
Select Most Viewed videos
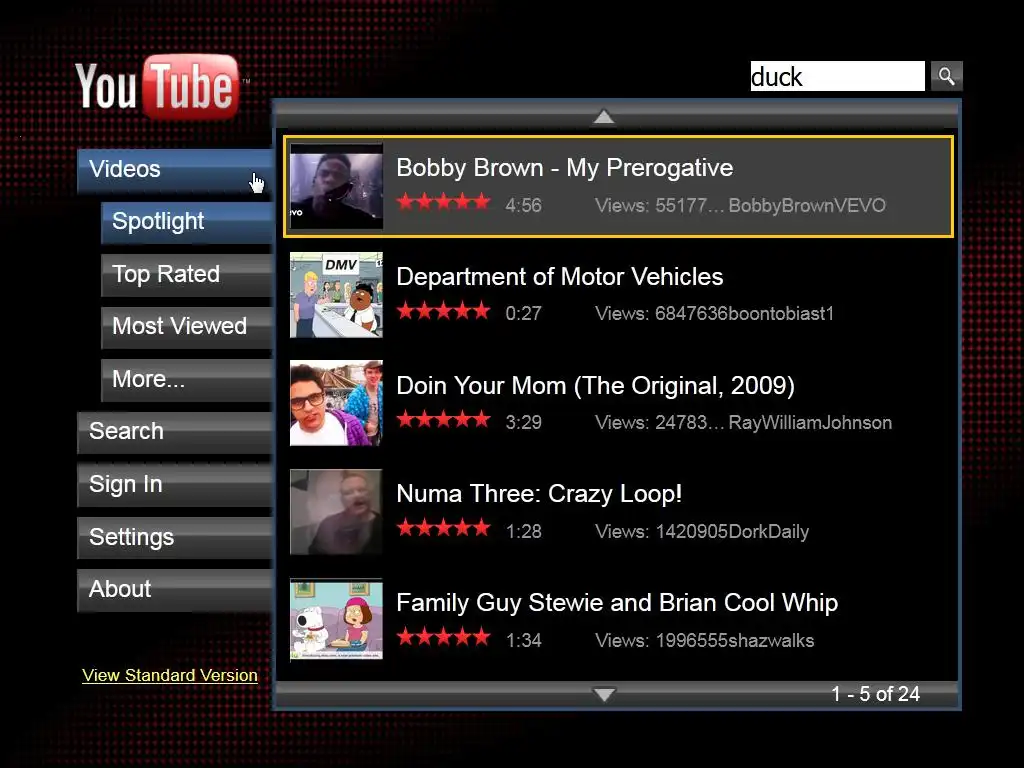tap(187, 327)
